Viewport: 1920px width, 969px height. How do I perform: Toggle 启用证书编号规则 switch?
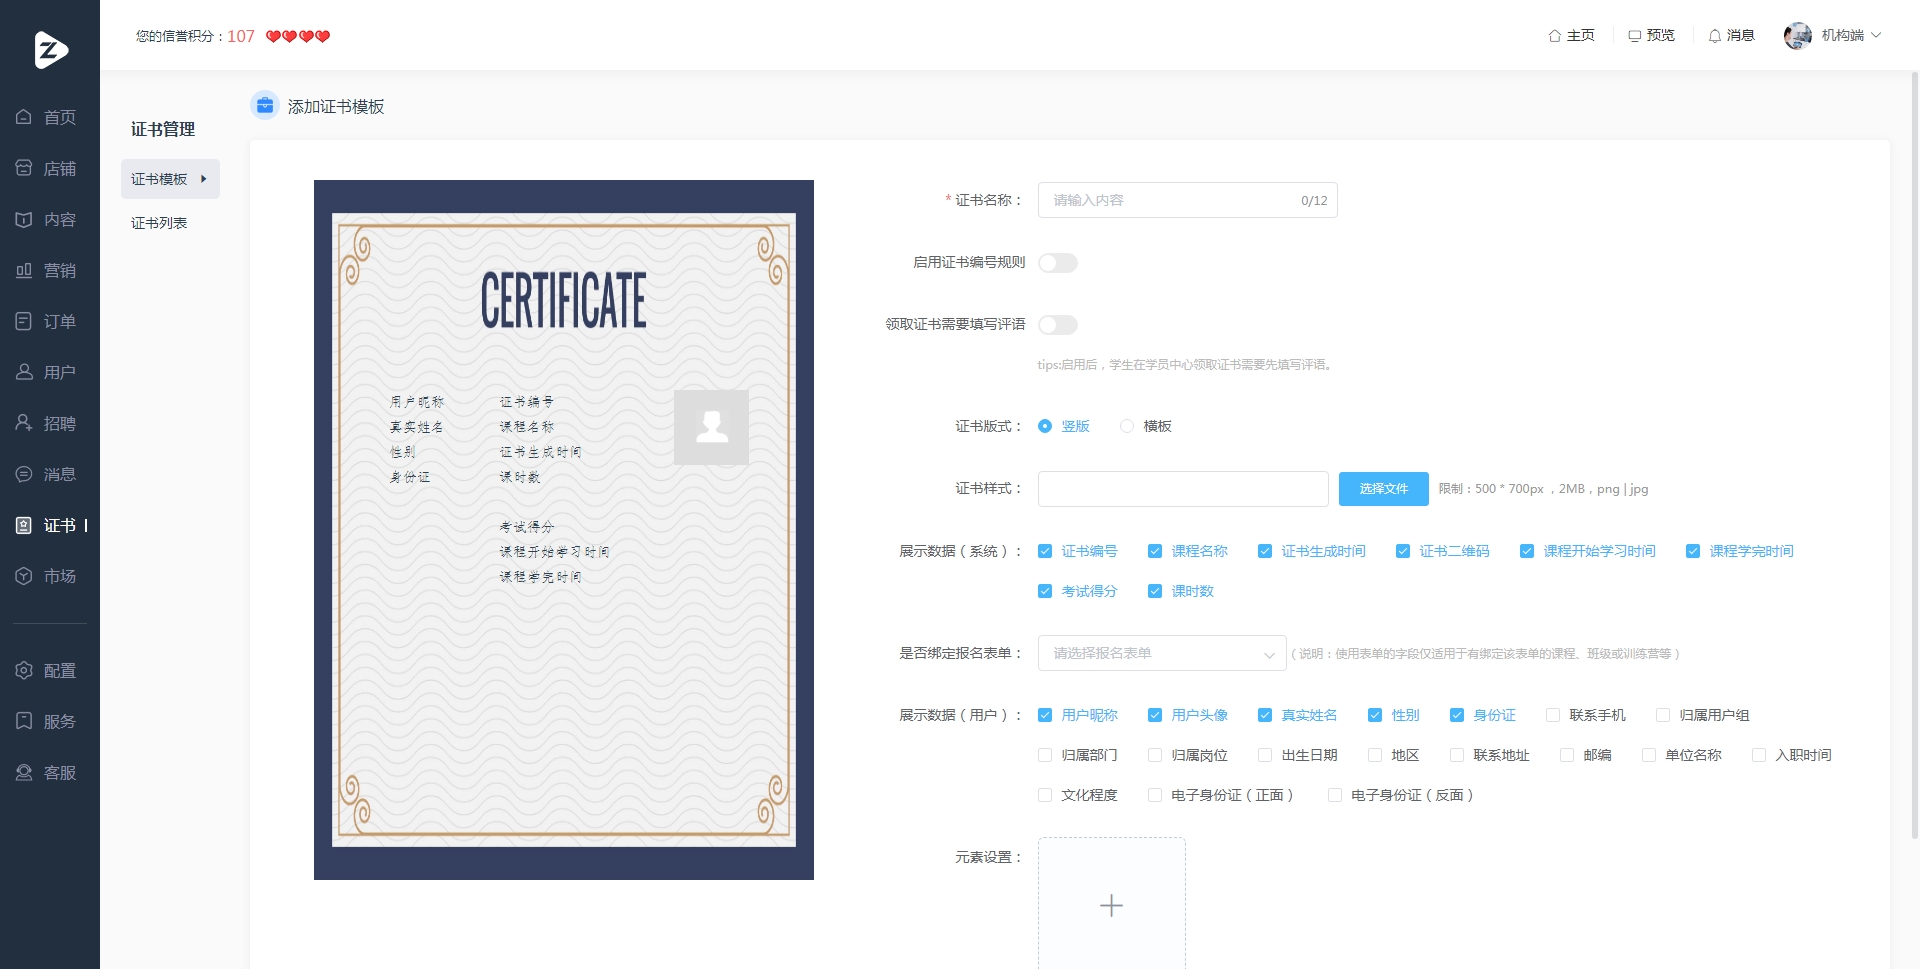pos(1057,263)
